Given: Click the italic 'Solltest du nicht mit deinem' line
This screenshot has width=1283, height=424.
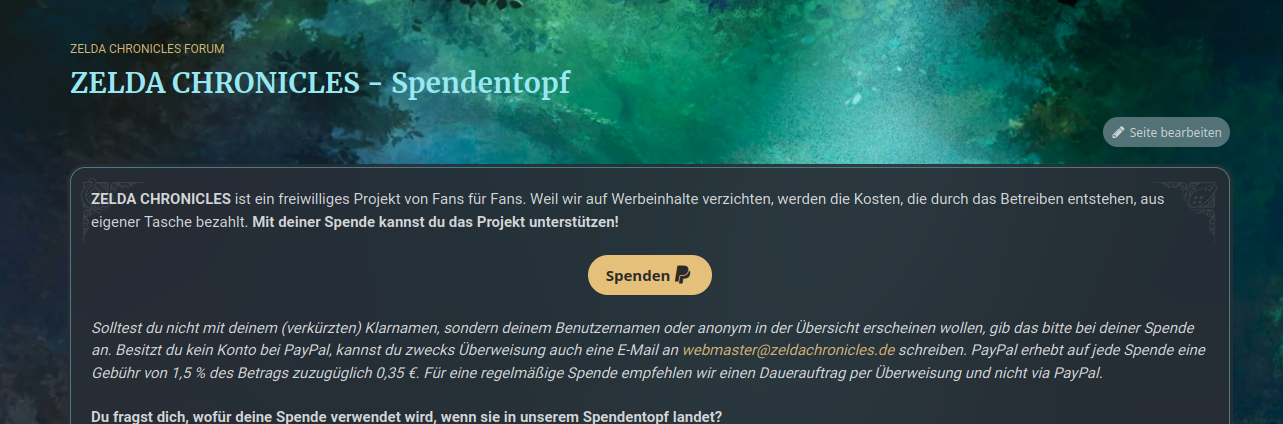Looking at the screenshot, I should pos(185,328).
